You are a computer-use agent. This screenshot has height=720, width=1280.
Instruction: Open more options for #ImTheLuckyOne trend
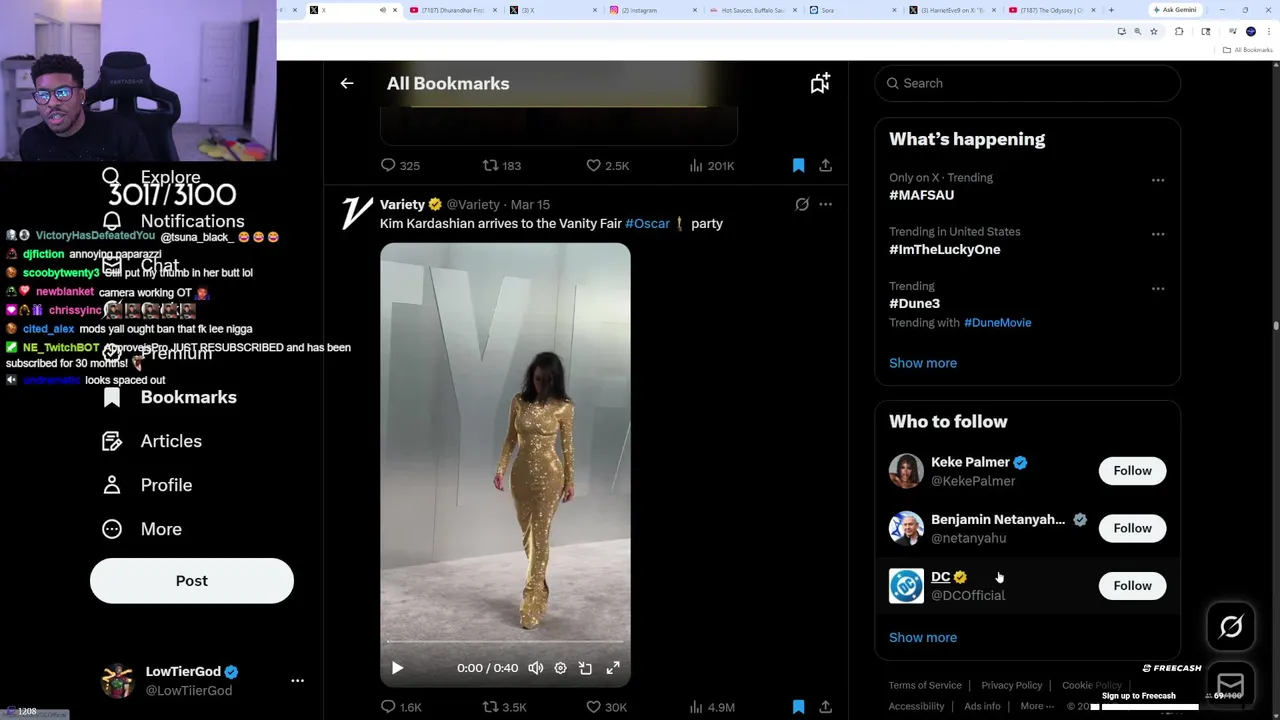pos(1158,234)
